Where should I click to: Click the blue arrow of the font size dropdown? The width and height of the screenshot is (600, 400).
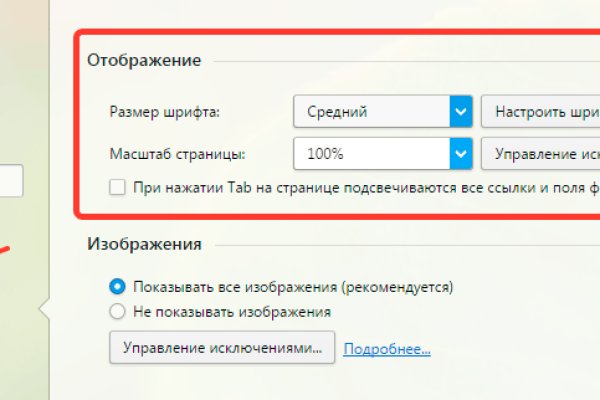tap(460, 112)
